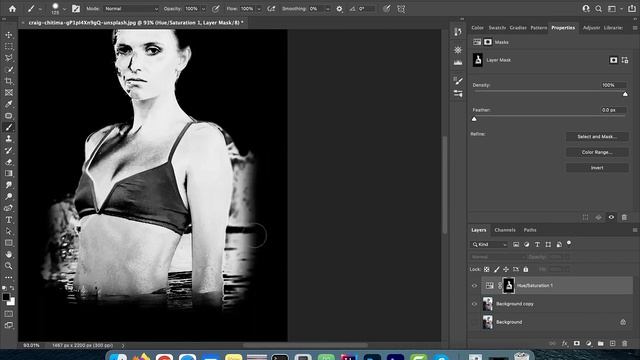Toggle lock transparent pixels
The image size is (640, 360).
(x=487, y=269)
